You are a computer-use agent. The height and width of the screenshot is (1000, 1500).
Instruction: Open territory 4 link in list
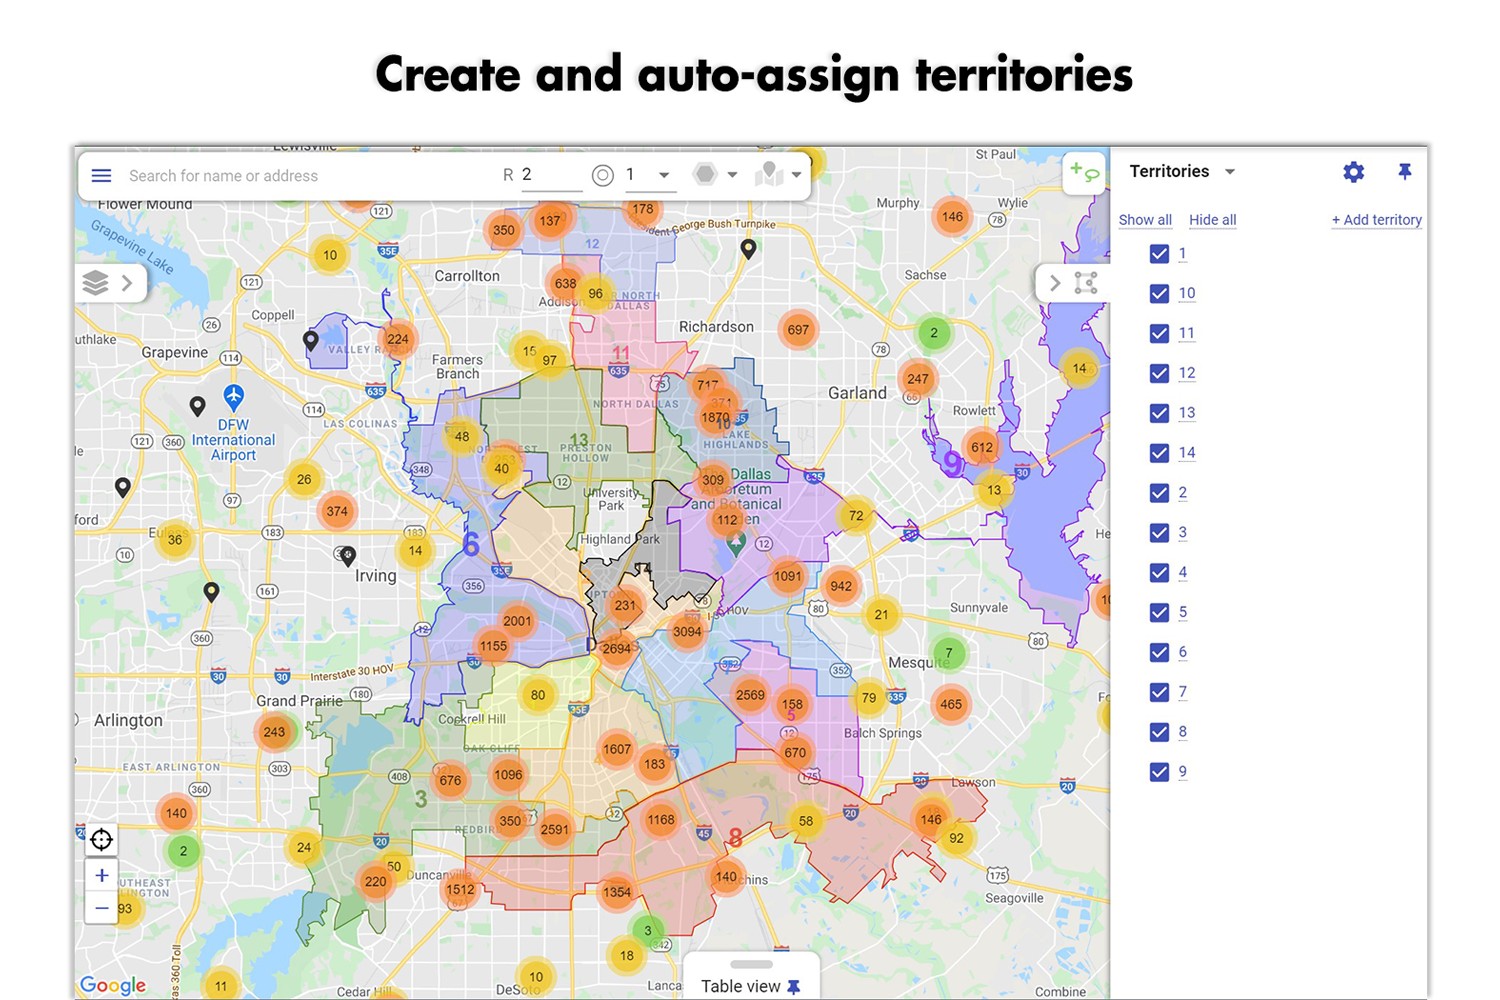click(1182, 573)
